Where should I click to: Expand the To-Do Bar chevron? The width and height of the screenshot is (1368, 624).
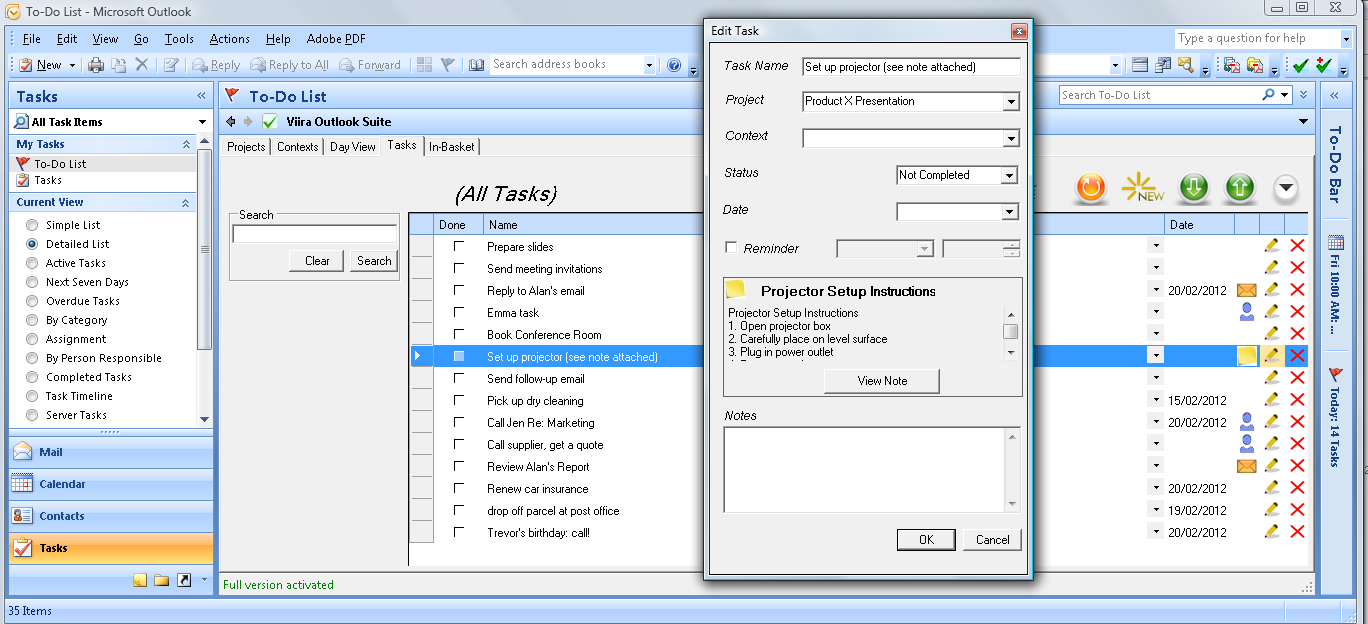[1335, 96]
